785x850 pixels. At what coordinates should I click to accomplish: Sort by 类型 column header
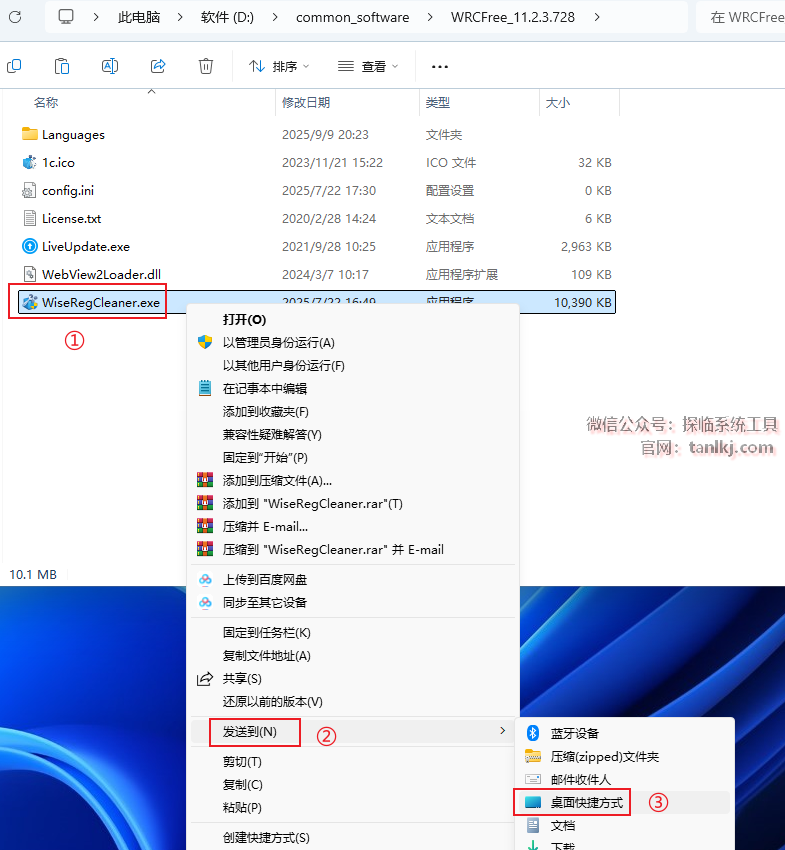click(x=437, y=102)
